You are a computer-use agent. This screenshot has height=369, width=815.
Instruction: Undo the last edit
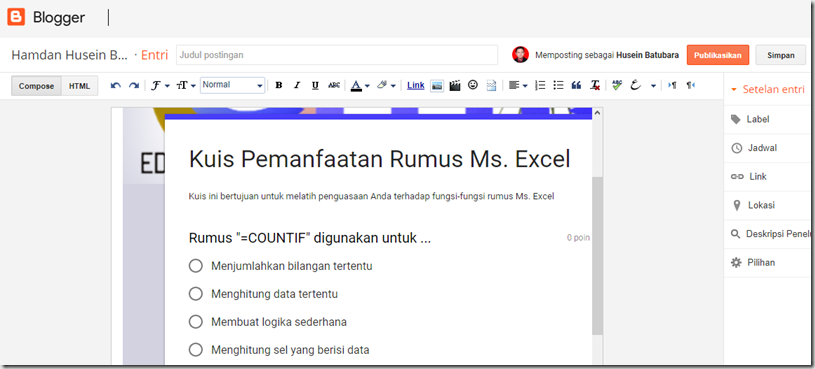coord(116,86)
